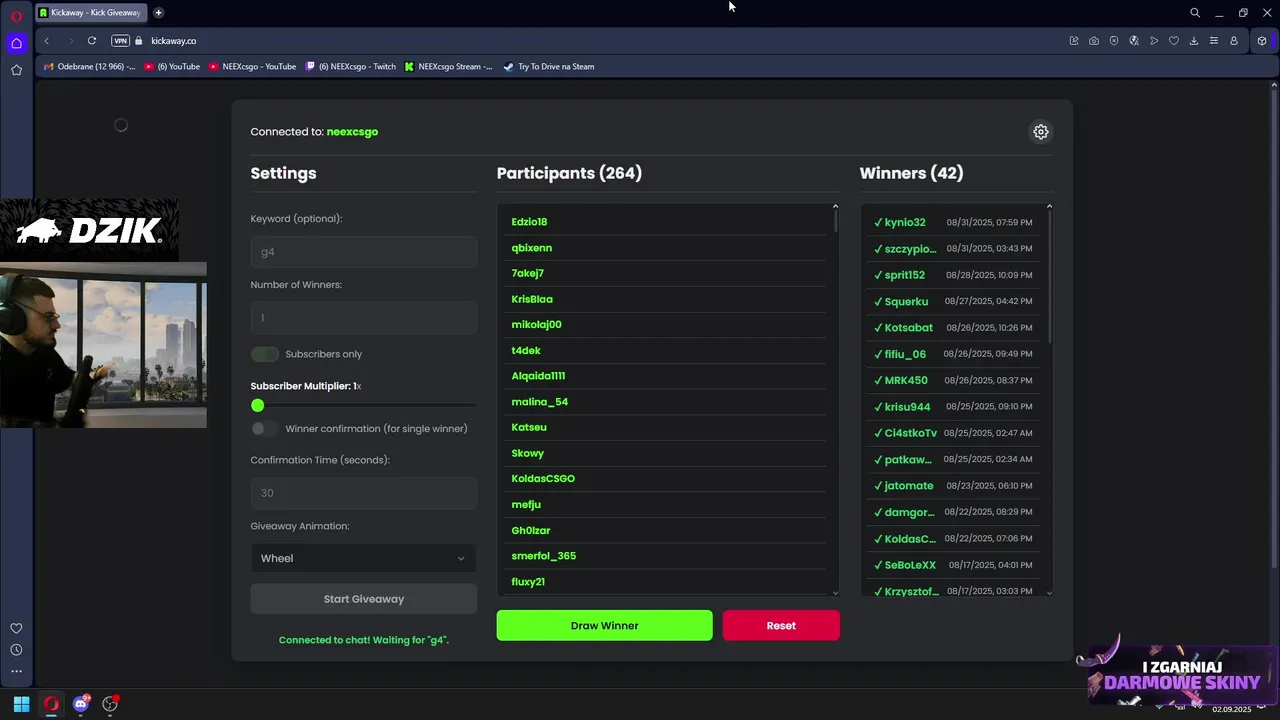Open the Odebrane Gmail bookmark
This screenshot has height=720, width=1280.
(90, 67)
